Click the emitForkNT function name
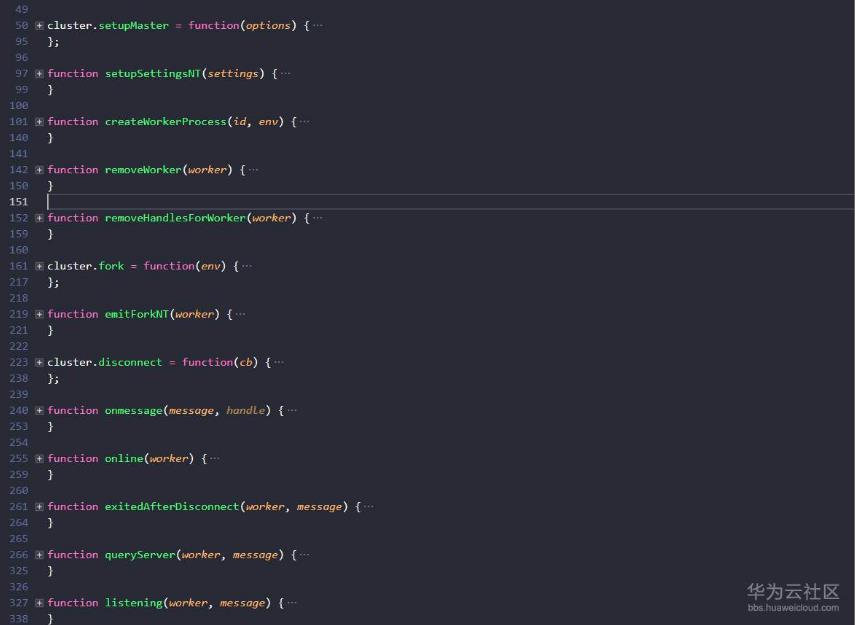Screen dimensions: 855x625 [137, 314]
